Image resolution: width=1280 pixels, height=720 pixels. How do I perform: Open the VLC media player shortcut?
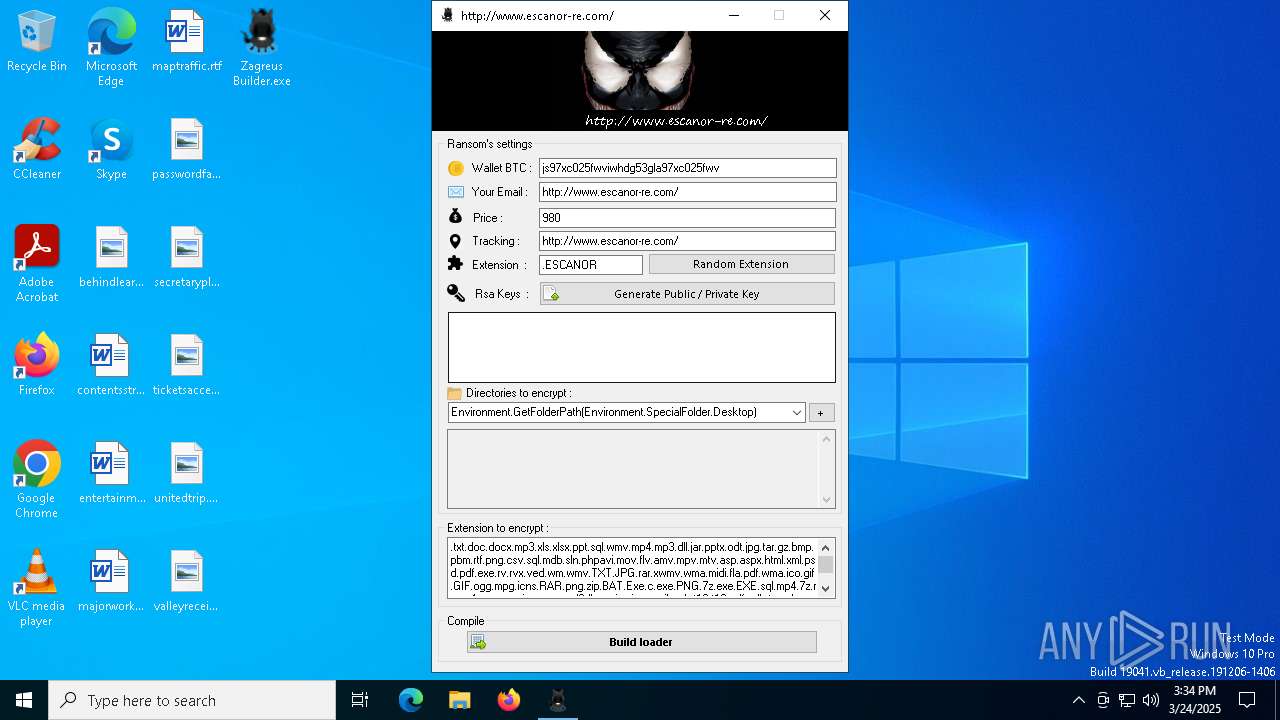coord(37,588)
